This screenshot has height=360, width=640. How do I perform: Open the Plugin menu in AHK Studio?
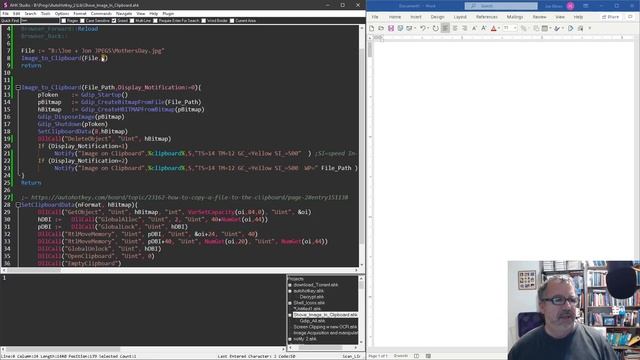[x=168, y=13]
